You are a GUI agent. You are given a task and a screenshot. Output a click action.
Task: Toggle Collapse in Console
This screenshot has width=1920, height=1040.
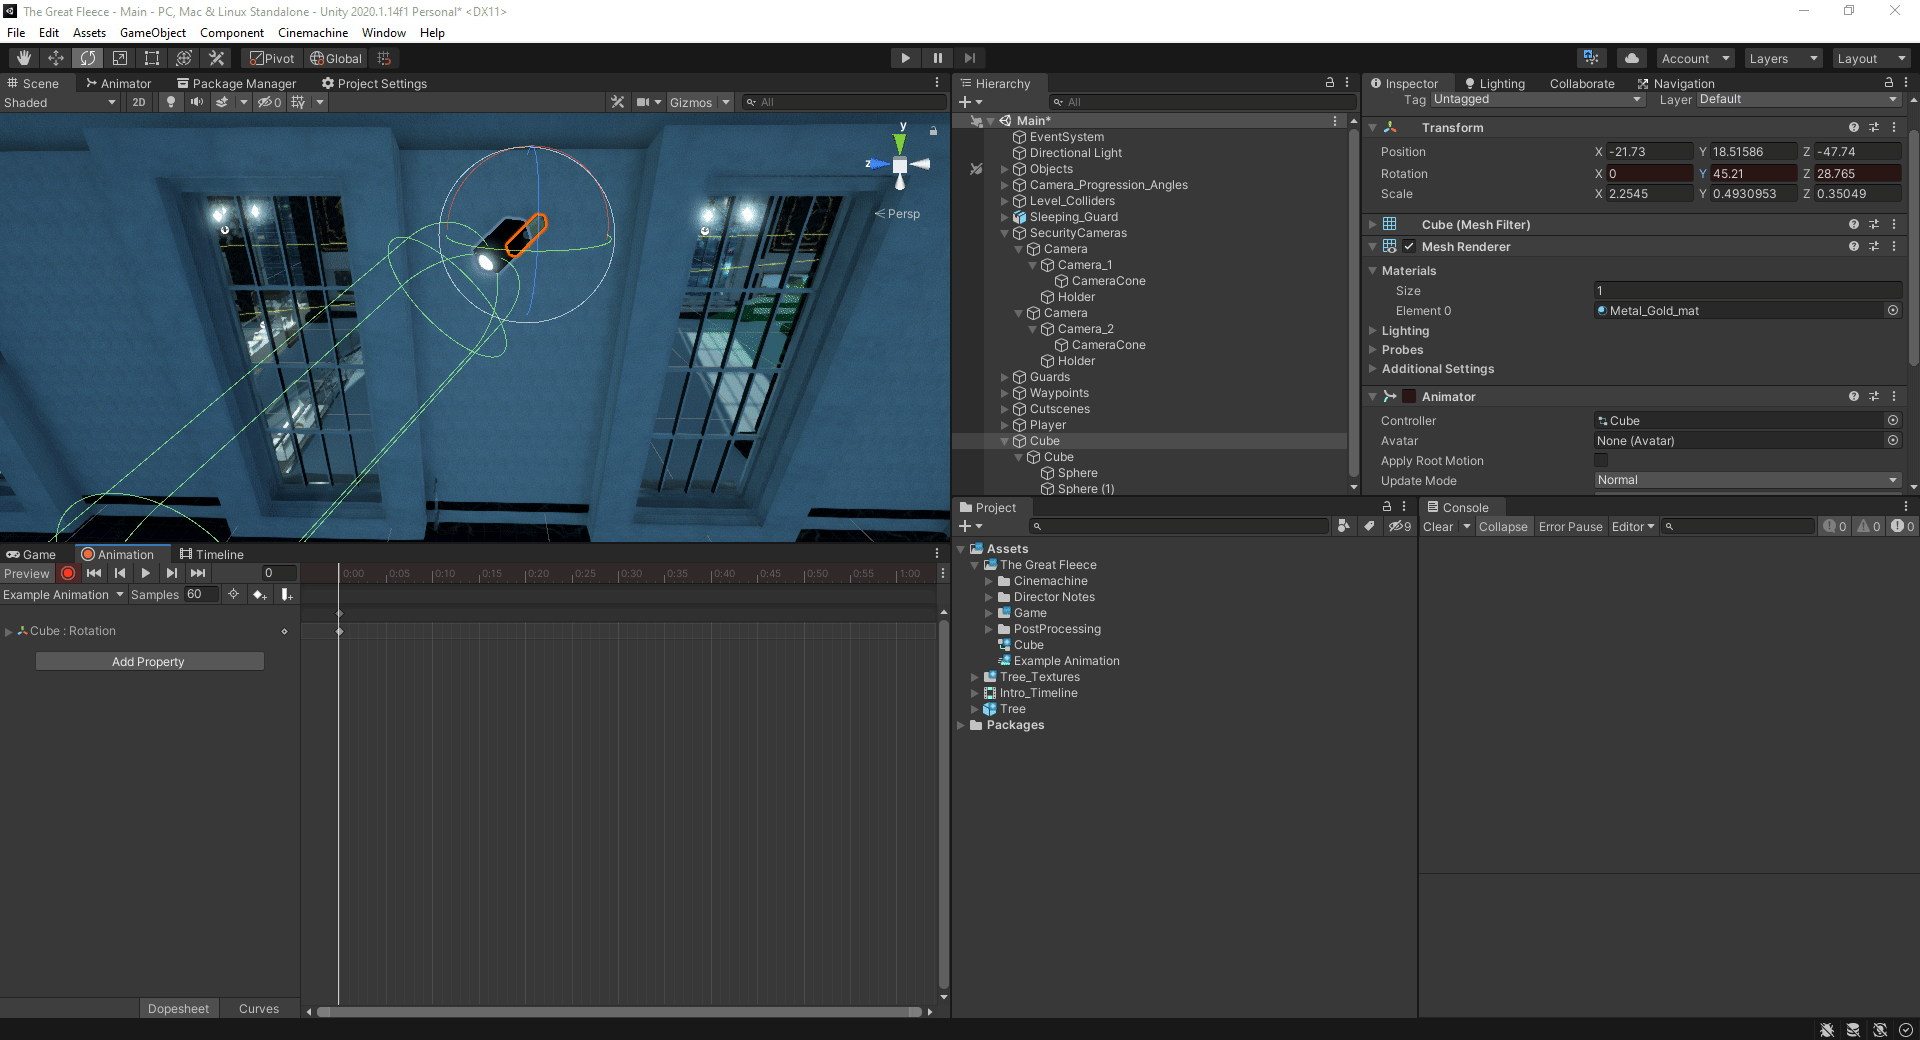point(1503,526)
